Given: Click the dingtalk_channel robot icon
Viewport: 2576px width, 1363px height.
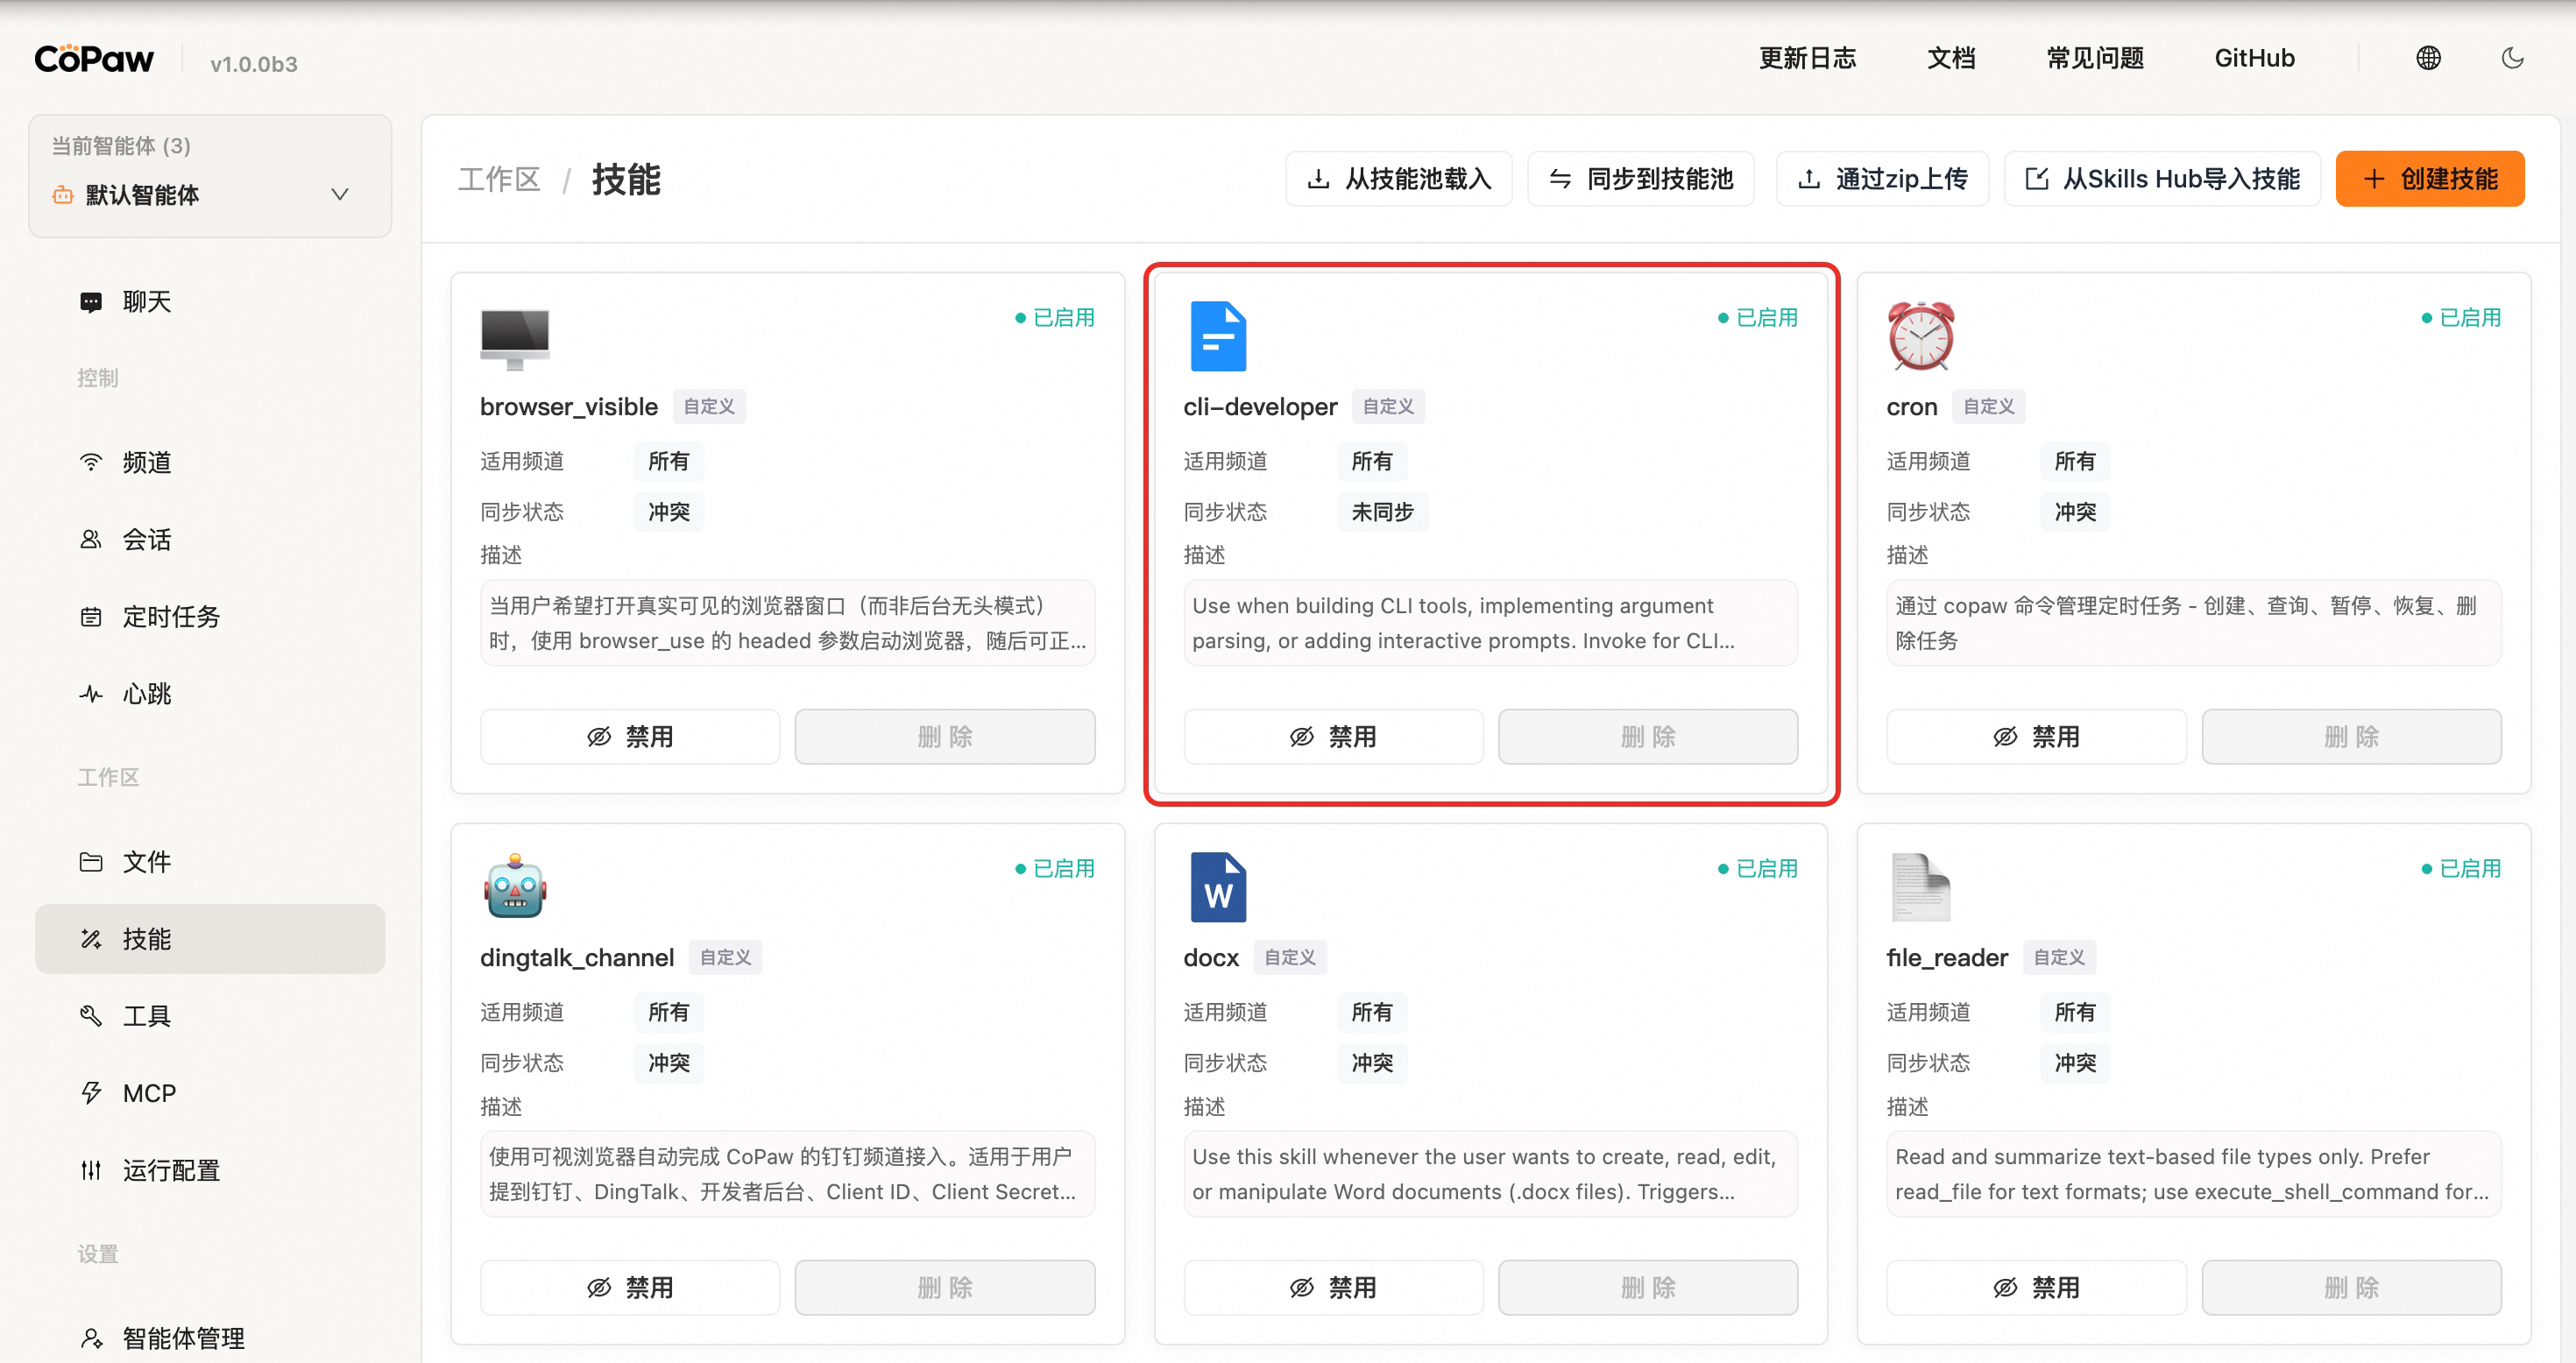Looking at the screenshot, I should (515, 887).
